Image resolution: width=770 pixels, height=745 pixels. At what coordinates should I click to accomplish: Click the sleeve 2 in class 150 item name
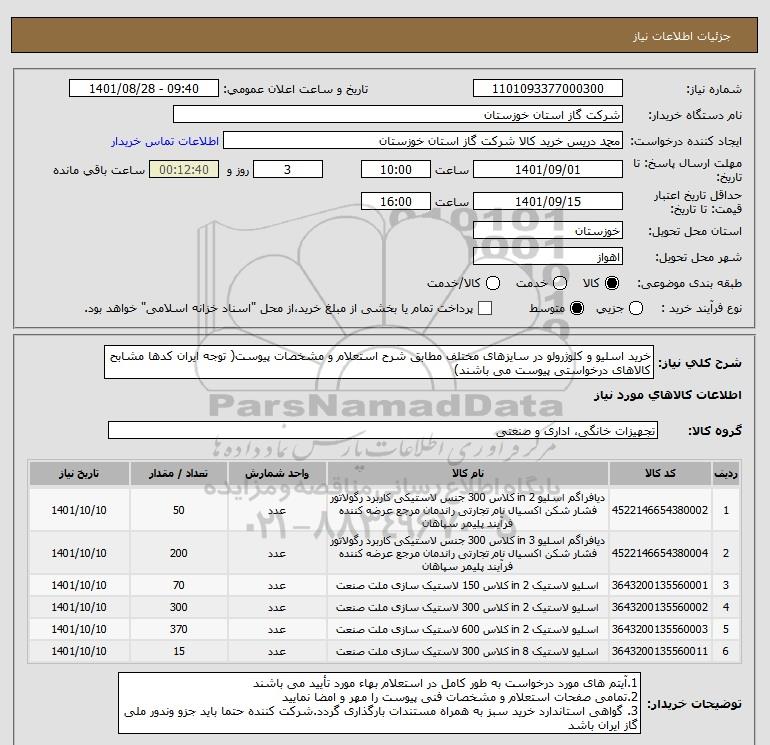tap(467, 585)
